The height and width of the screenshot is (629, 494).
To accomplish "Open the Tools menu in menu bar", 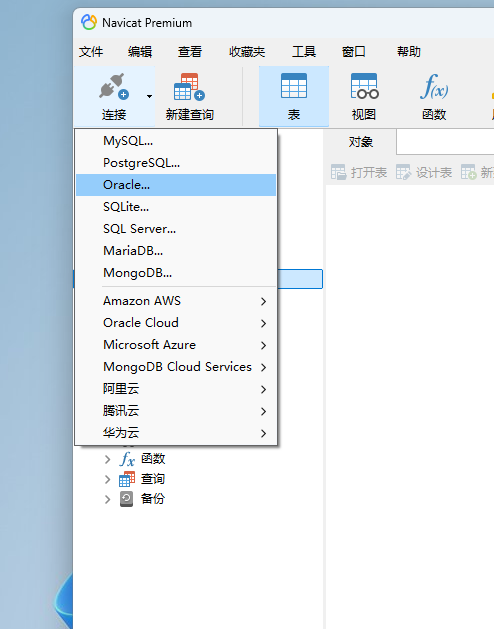I will pos(304,52).
